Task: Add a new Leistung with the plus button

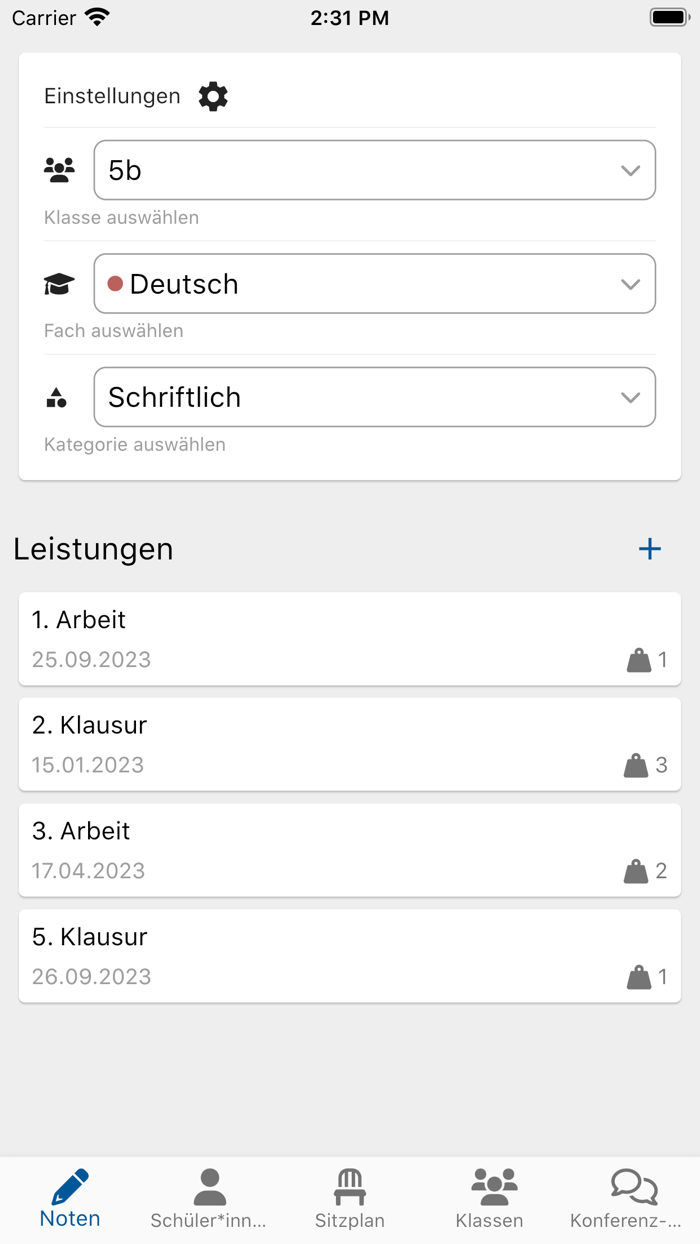Action: coord(649,548)
